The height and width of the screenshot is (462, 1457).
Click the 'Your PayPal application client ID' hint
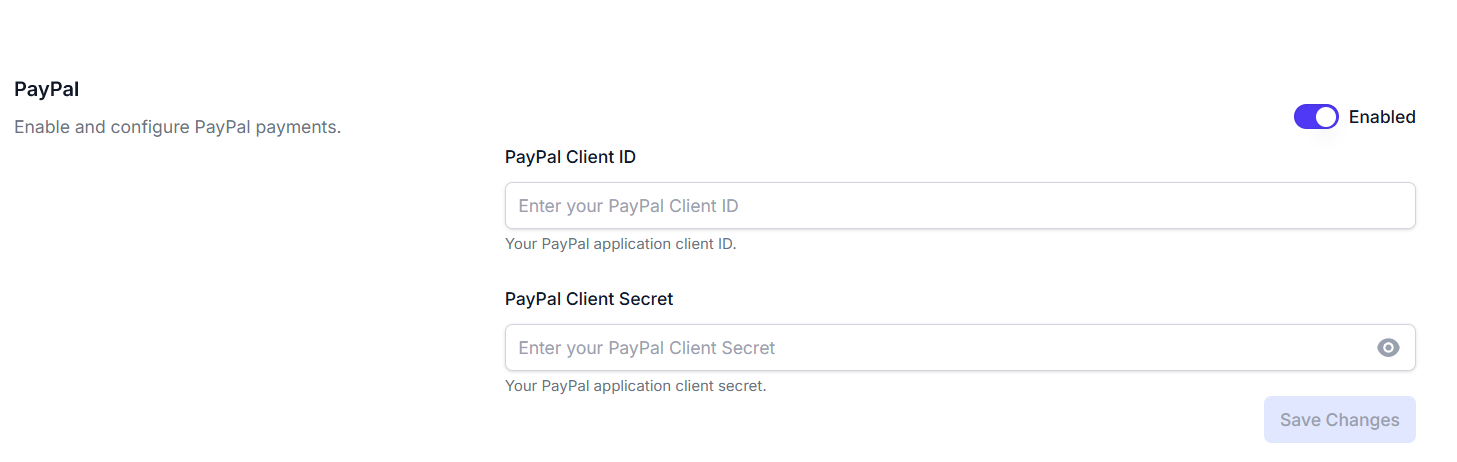tap(620, 244)
